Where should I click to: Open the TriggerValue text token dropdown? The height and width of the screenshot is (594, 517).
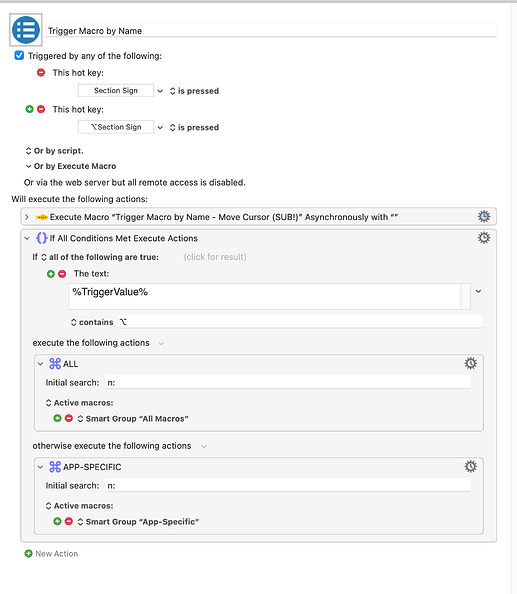pos(478,291)
